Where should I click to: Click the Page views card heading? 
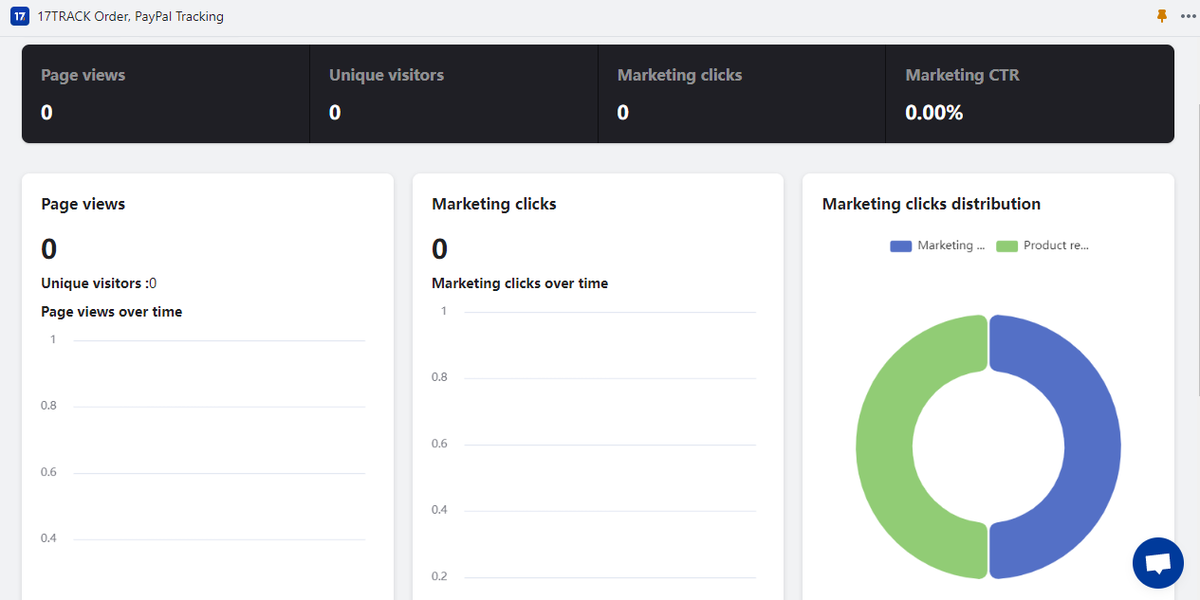pyautogui.click(x=83, y=204)
